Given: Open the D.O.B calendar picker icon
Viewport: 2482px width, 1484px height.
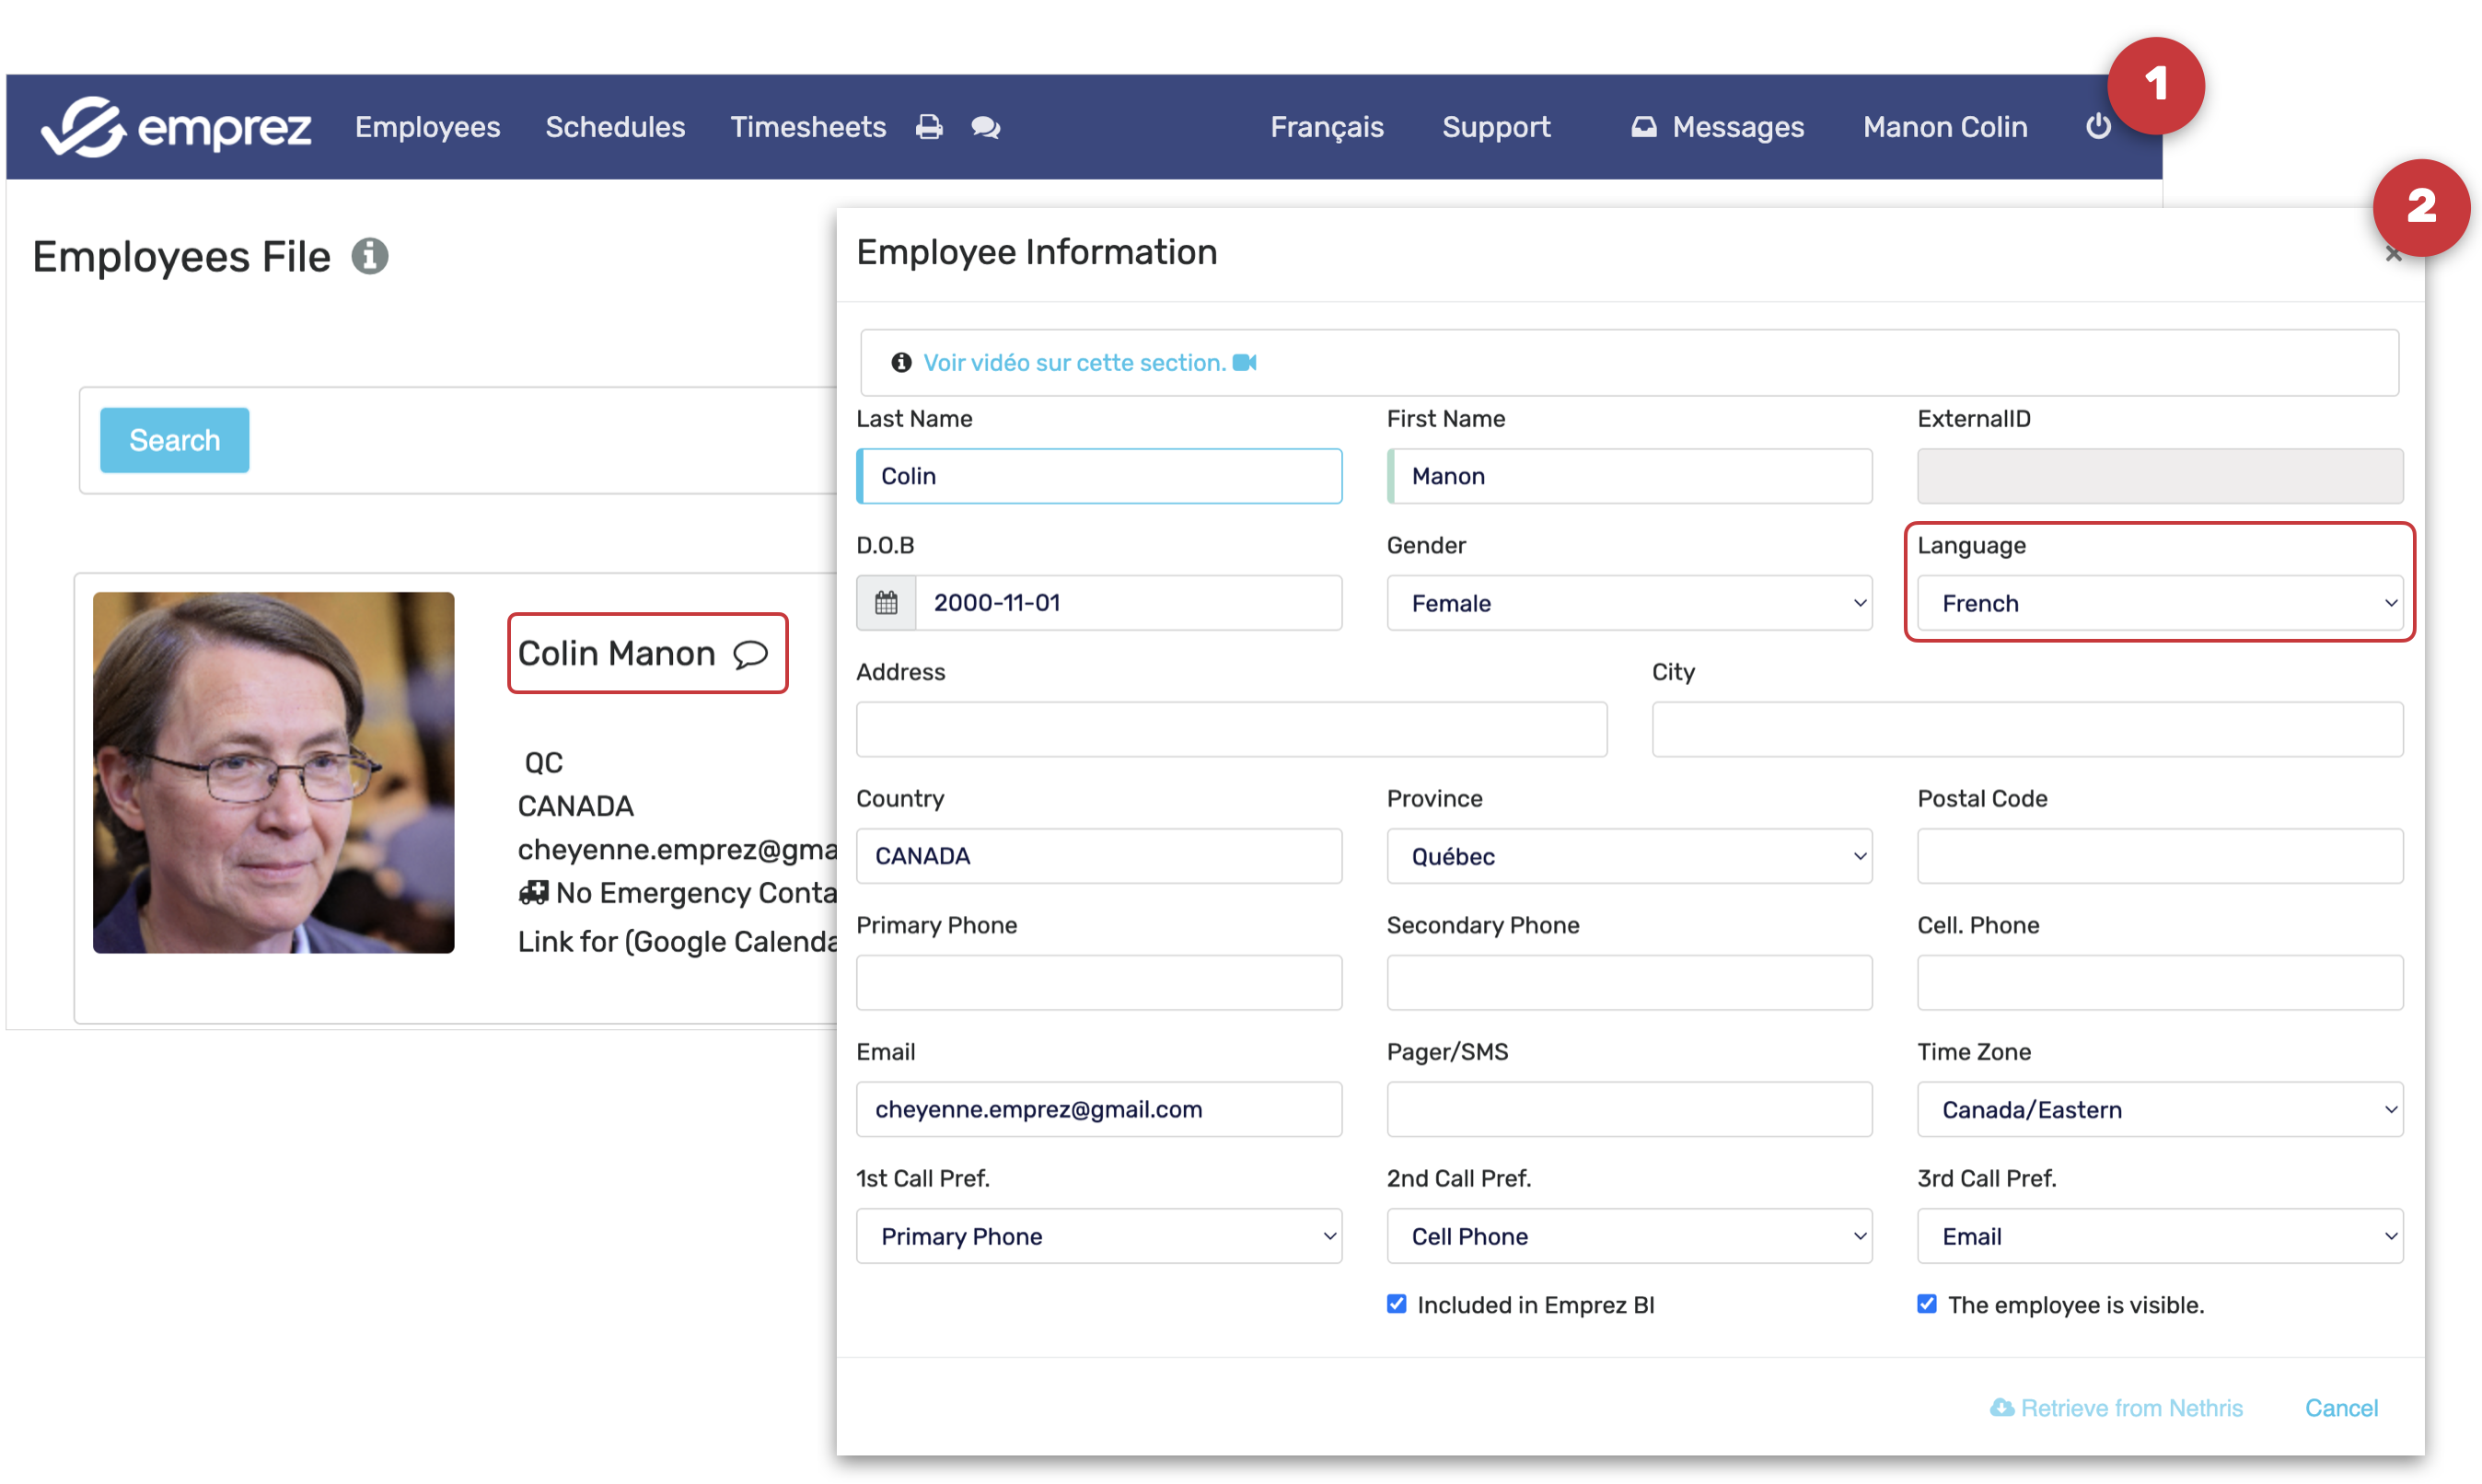Looking at the screenshot, I should (x=886, y=603).
